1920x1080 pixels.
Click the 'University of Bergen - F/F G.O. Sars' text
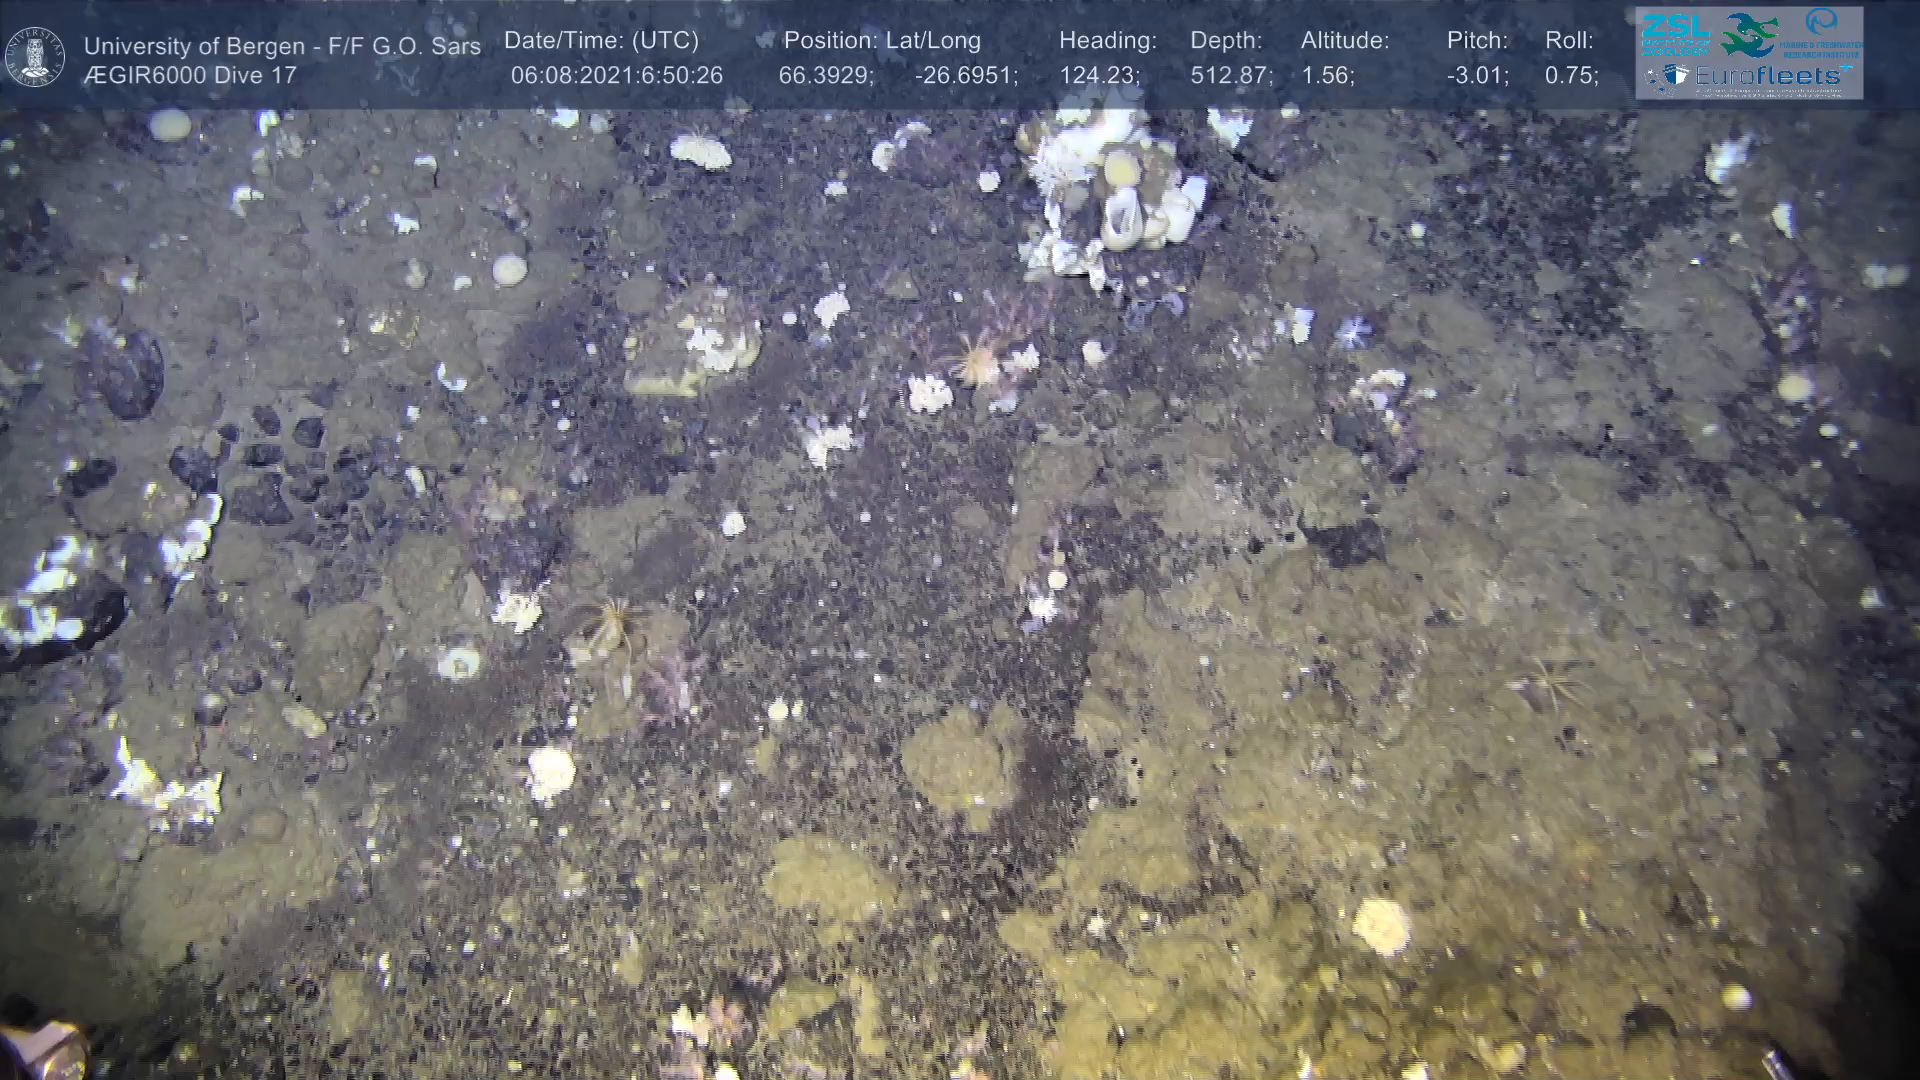(282, 46)
